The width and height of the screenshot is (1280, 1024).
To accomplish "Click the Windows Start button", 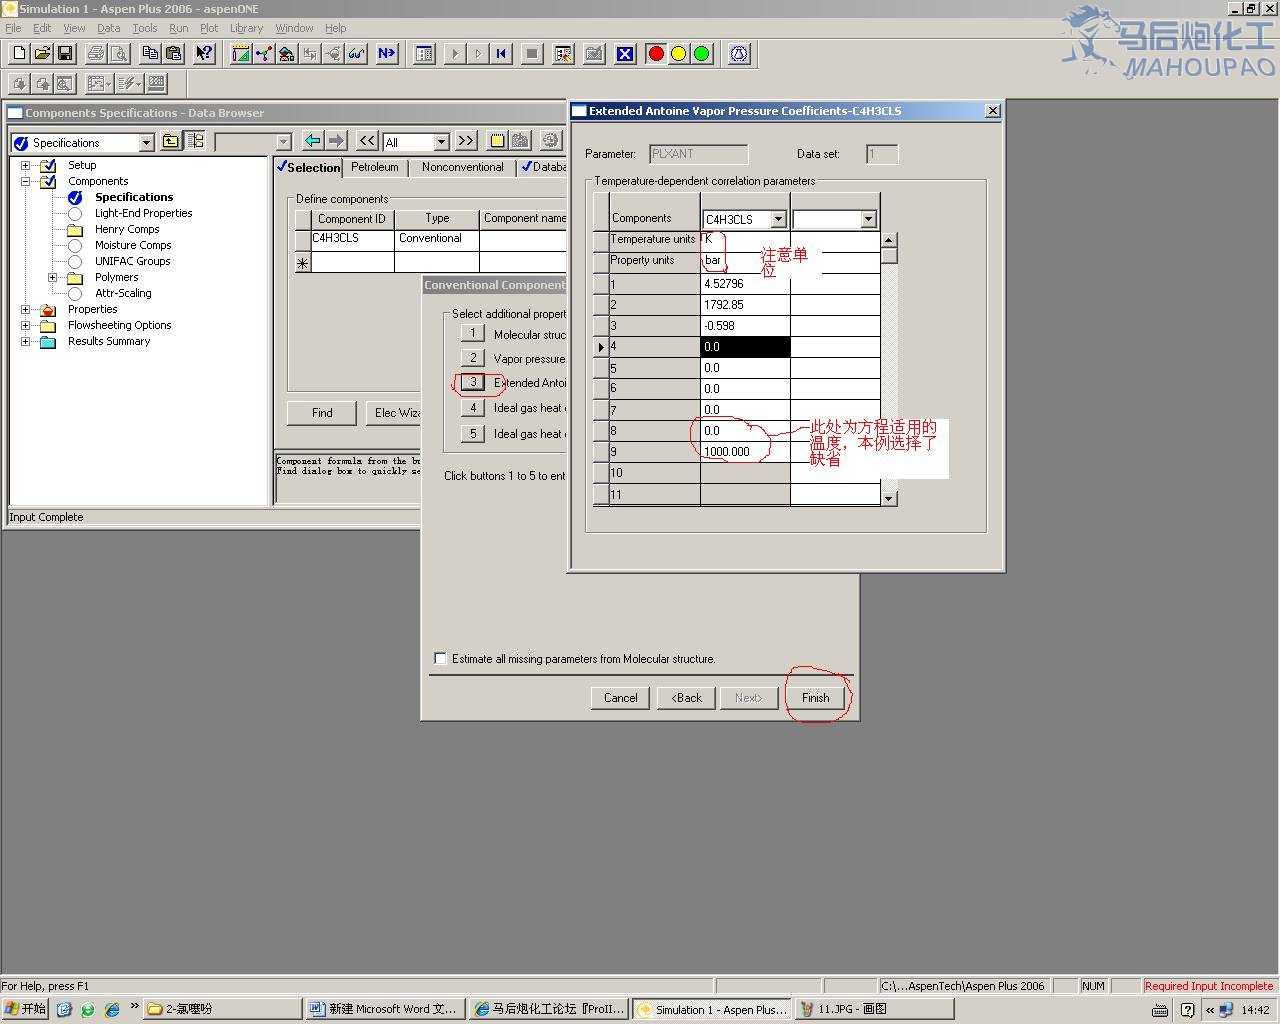I will 26,1009.
